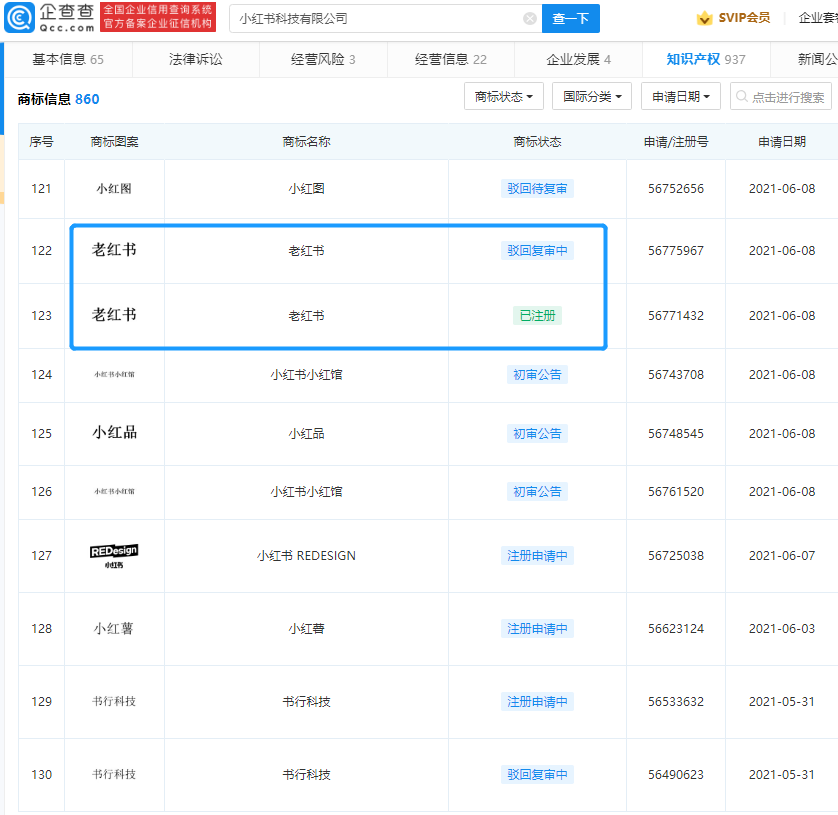The width and height of the screenshot is (838, 815).
Task: Click the 书行科技 trademark image
Action: click(113, 701)
